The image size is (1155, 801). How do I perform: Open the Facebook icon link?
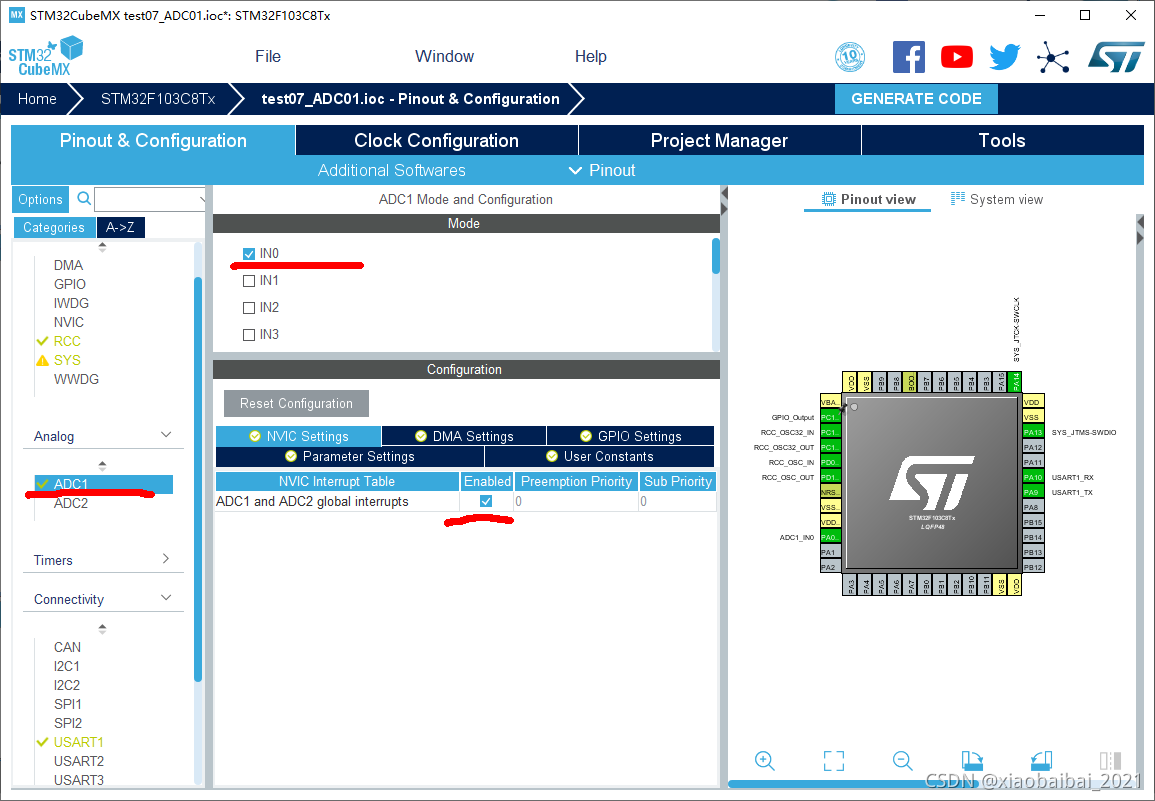(x=908, y=57)
